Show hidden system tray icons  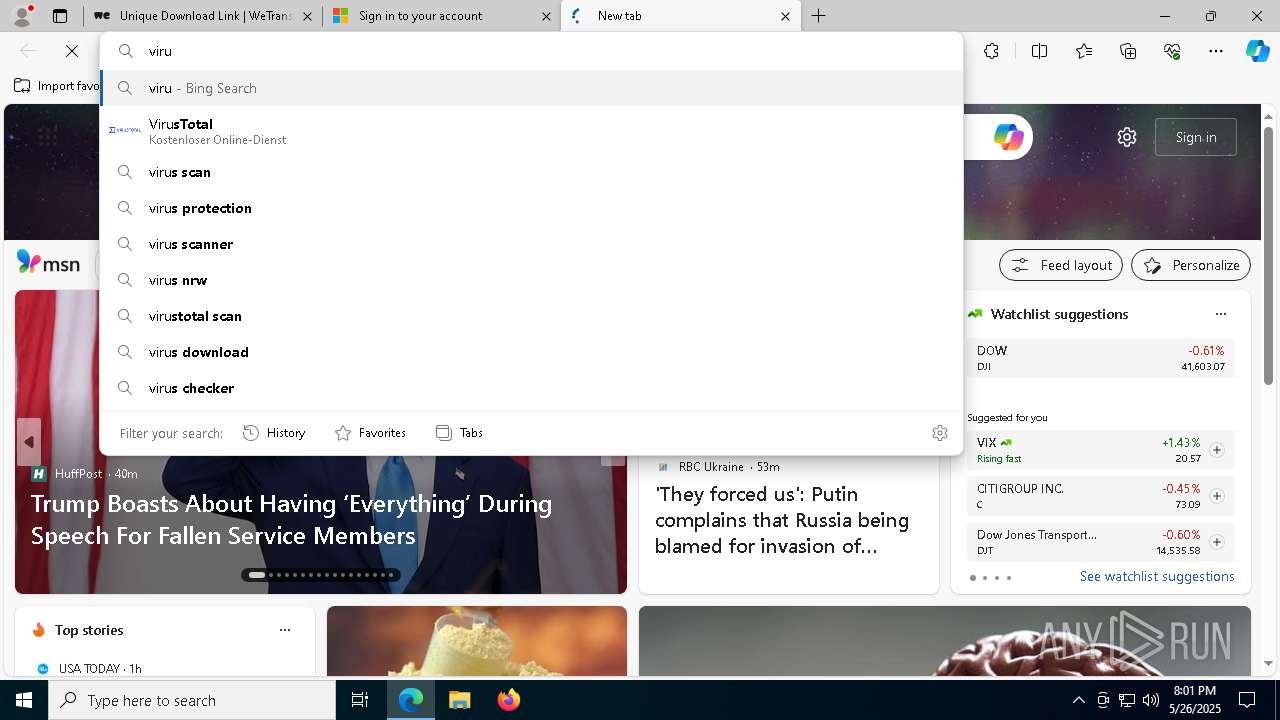click(x=1078, y=700)
